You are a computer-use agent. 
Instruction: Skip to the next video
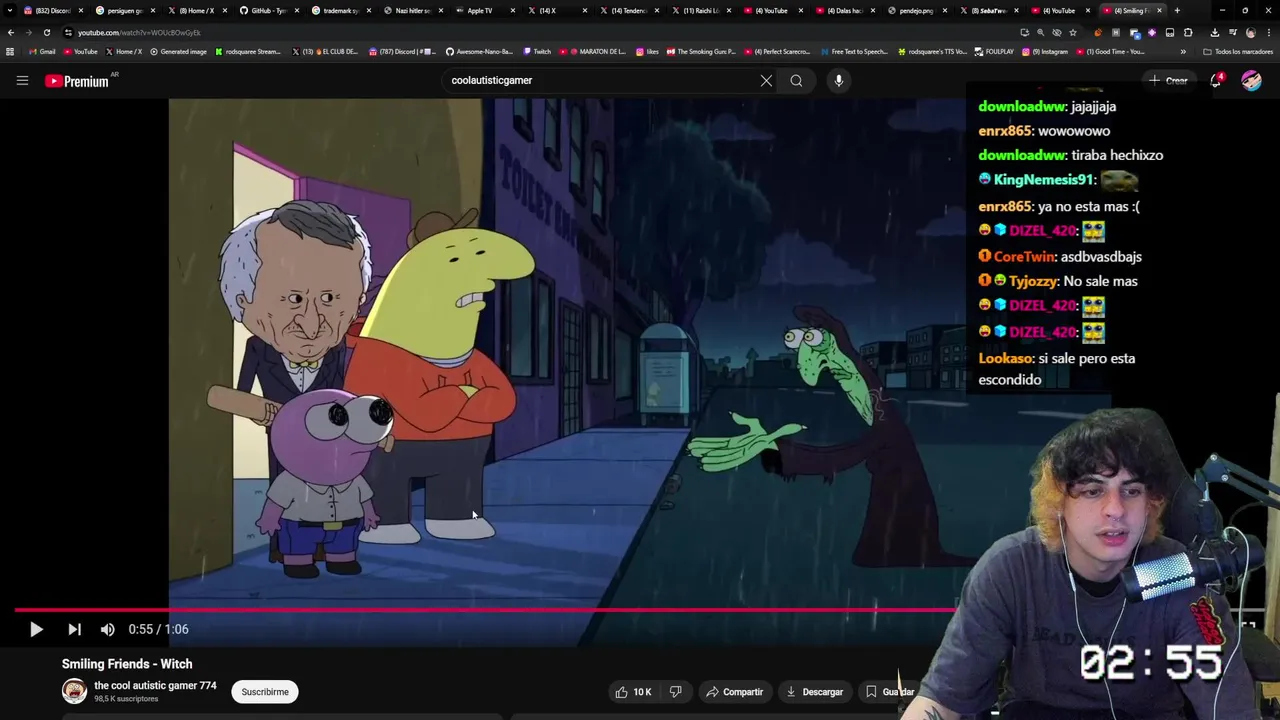coord(74,629)
